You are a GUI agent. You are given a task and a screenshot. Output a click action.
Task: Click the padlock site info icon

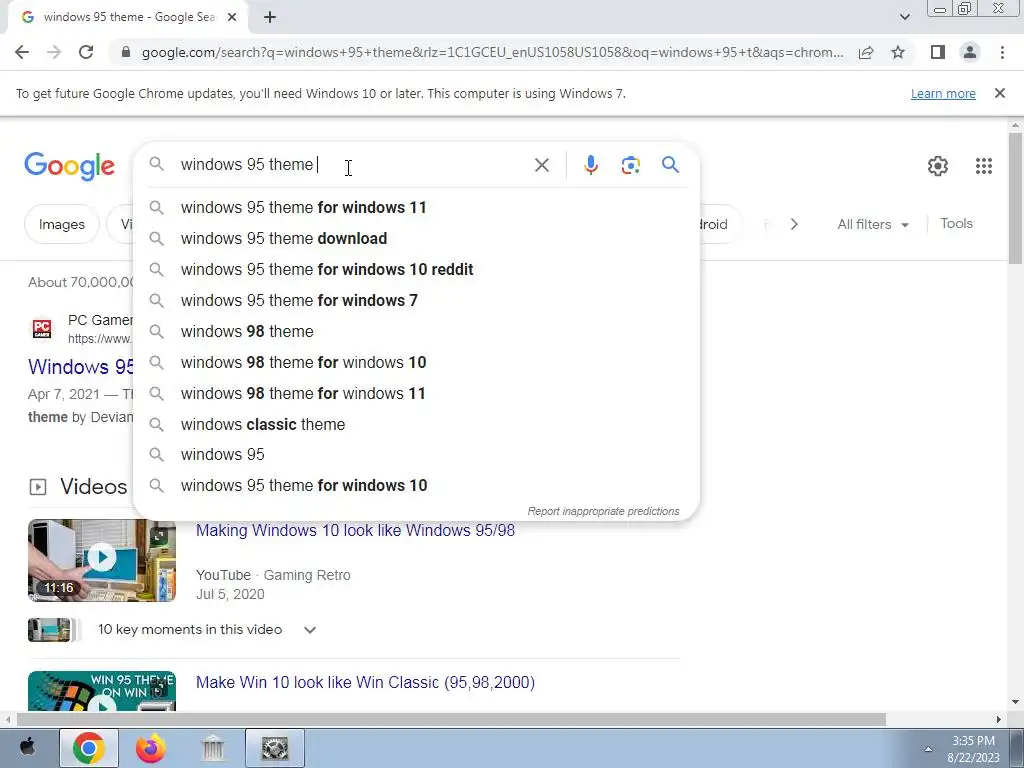click(126, 52)
